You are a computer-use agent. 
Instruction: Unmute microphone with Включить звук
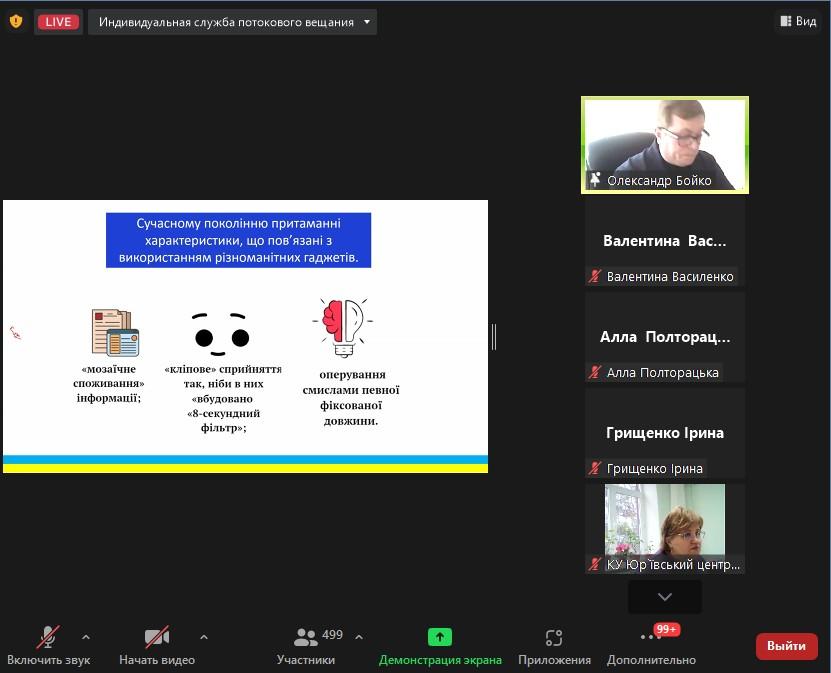[x=48, y=645]
